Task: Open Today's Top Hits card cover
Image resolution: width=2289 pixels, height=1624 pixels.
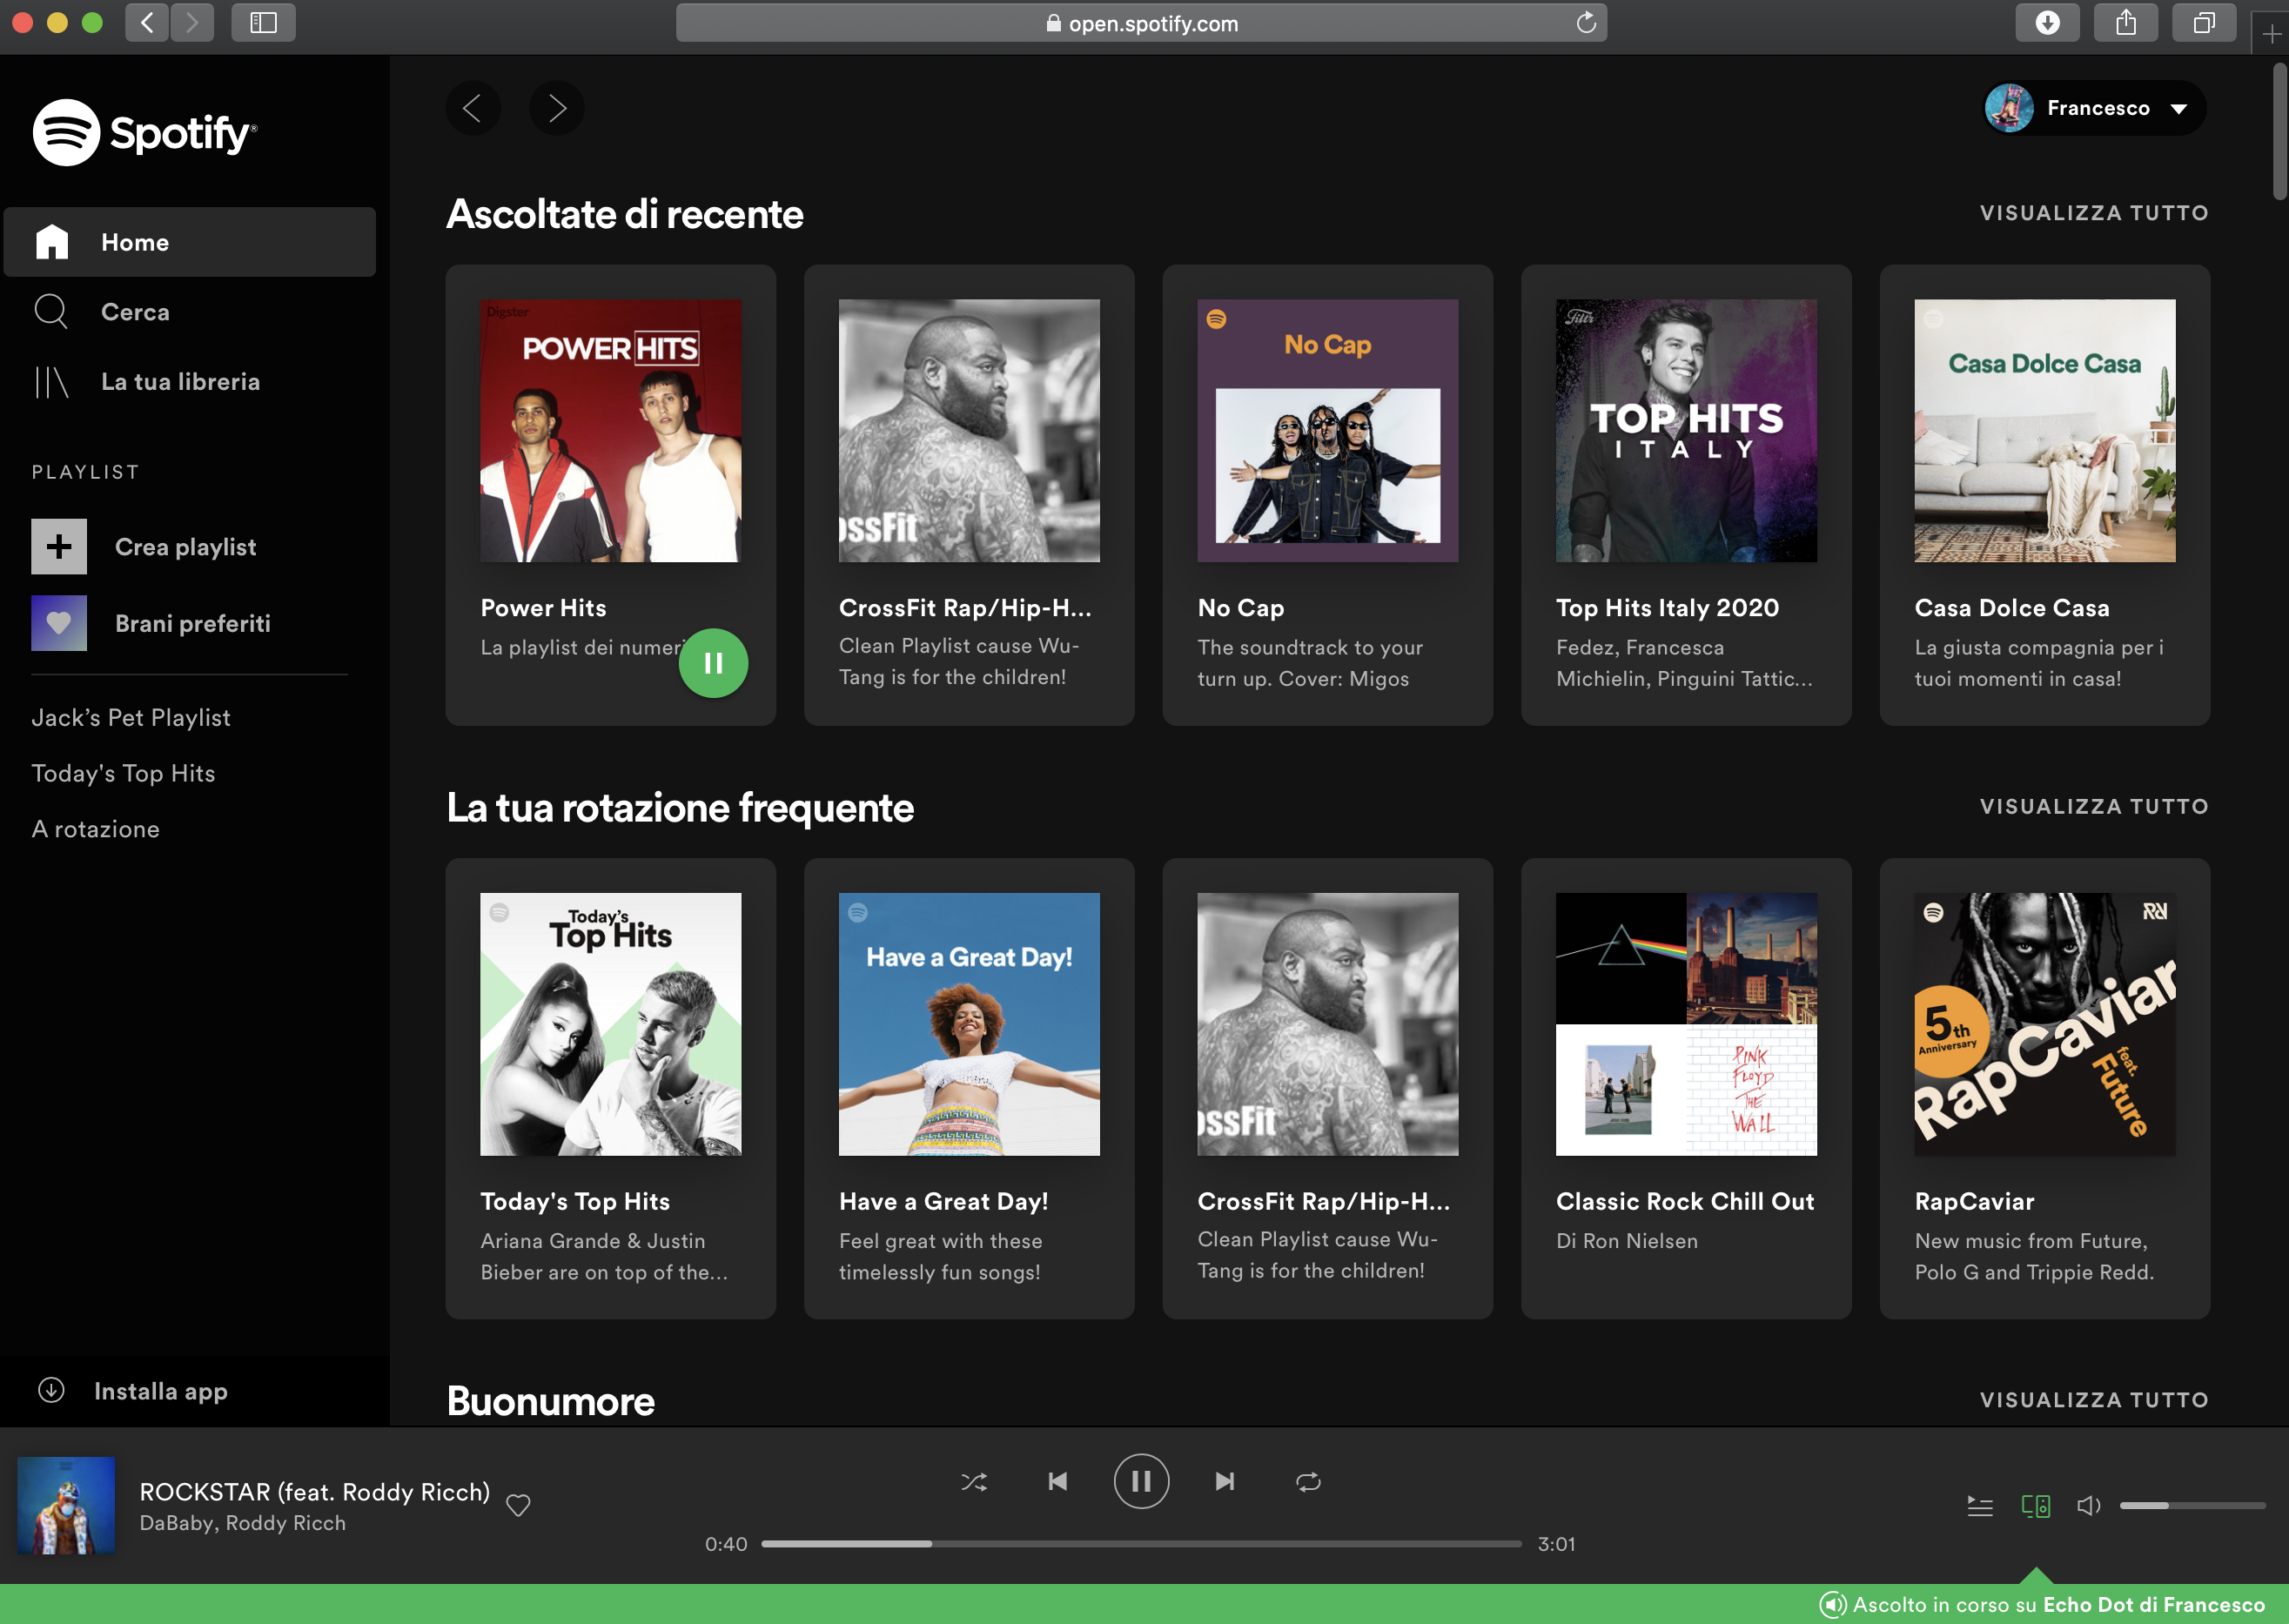Action: 611,1024
